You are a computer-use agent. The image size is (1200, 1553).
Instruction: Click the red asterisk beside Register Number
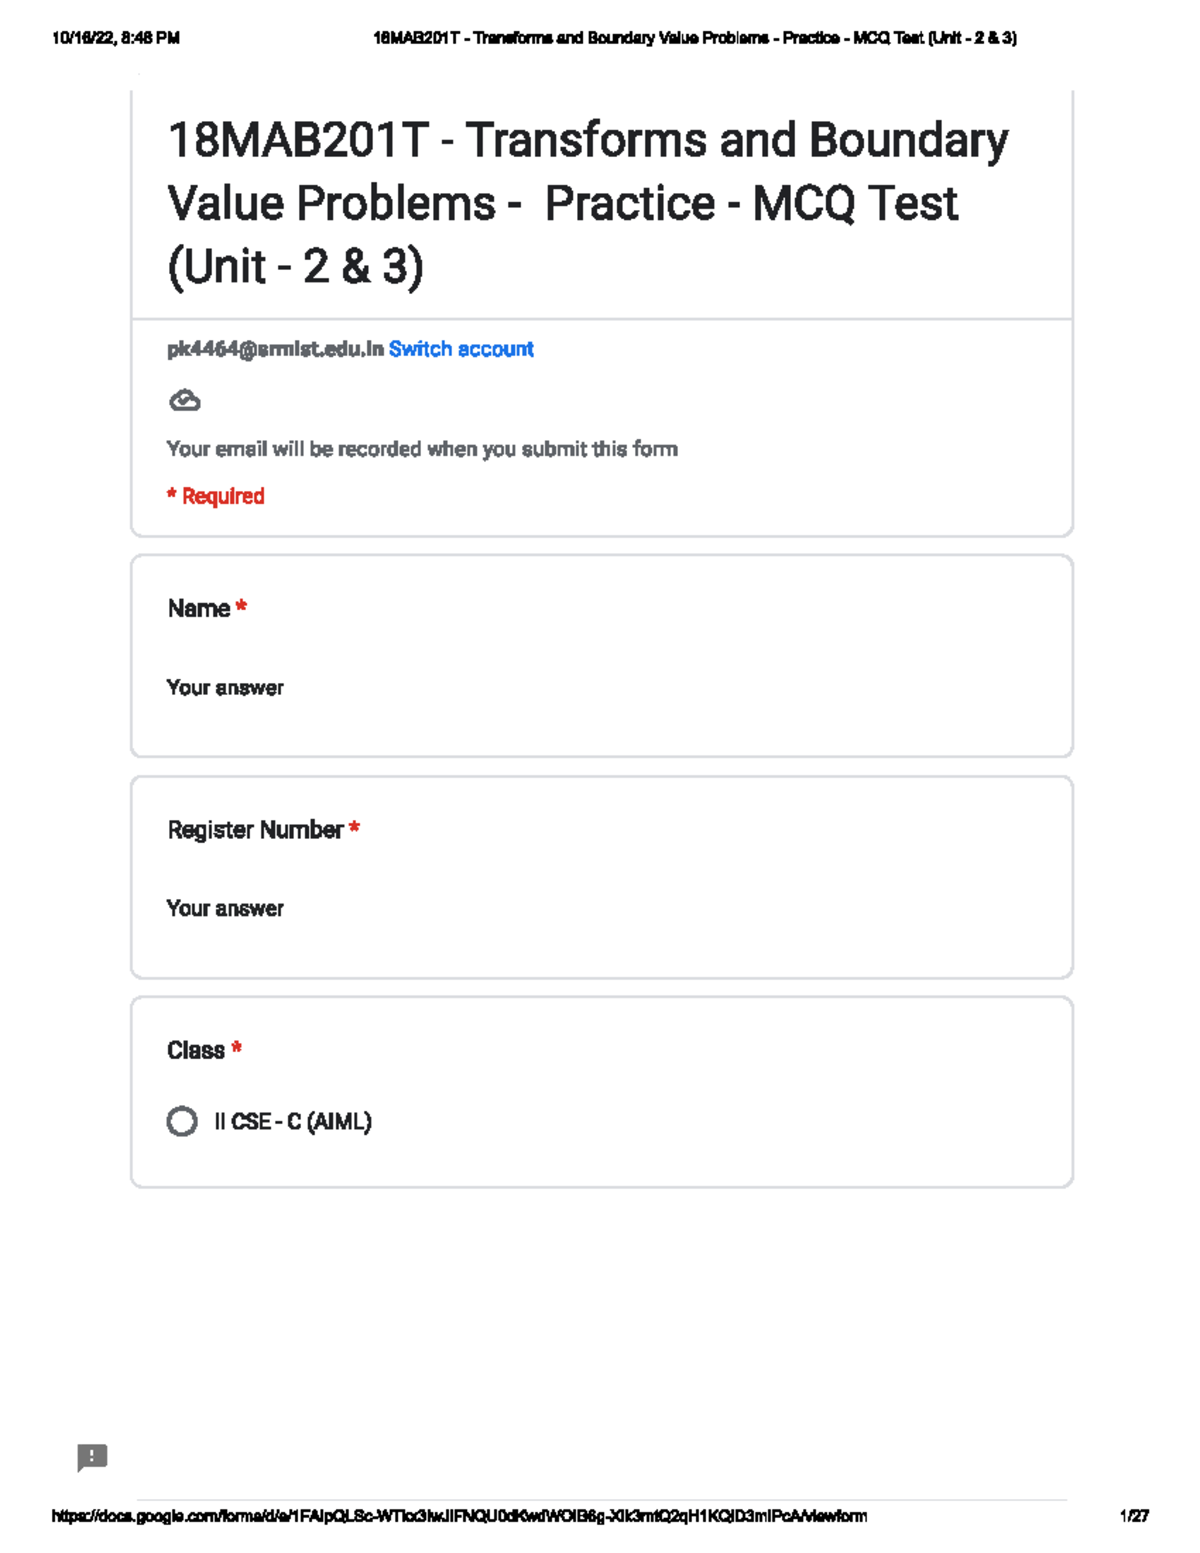(354, 828)
